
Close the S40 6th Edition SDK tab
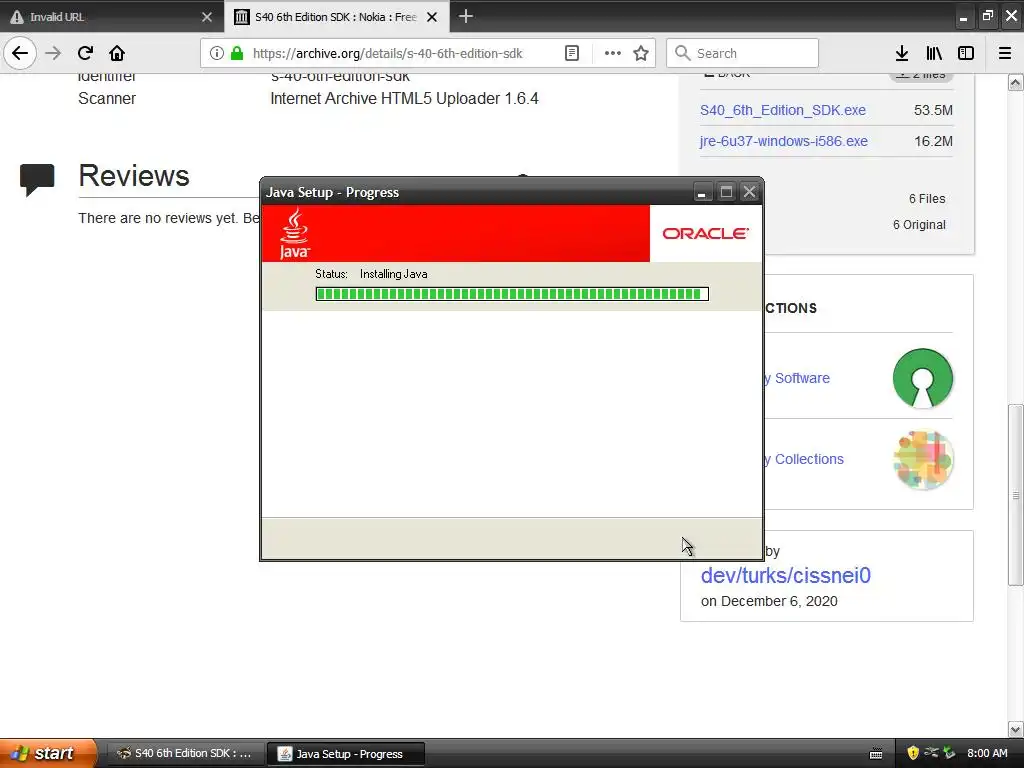(432, 17)
